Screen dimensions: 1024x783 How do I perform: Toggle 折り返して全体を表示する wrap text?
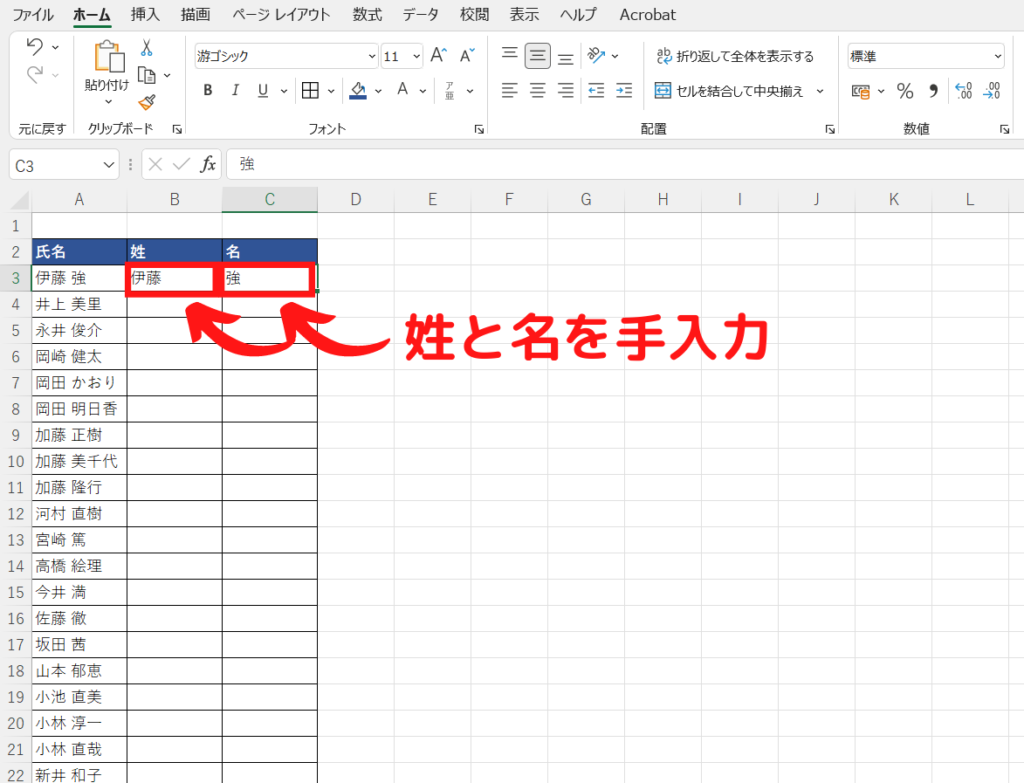(x=735, y=56)
